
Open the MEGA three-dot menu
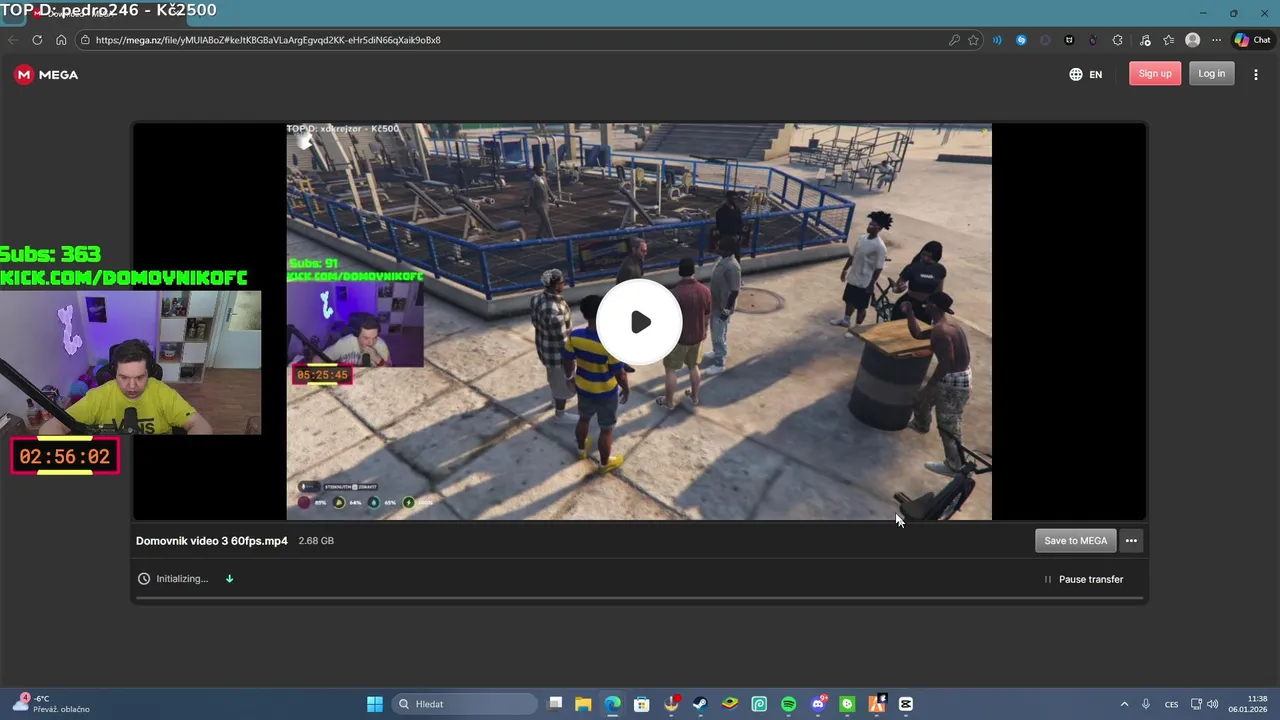1255,74
